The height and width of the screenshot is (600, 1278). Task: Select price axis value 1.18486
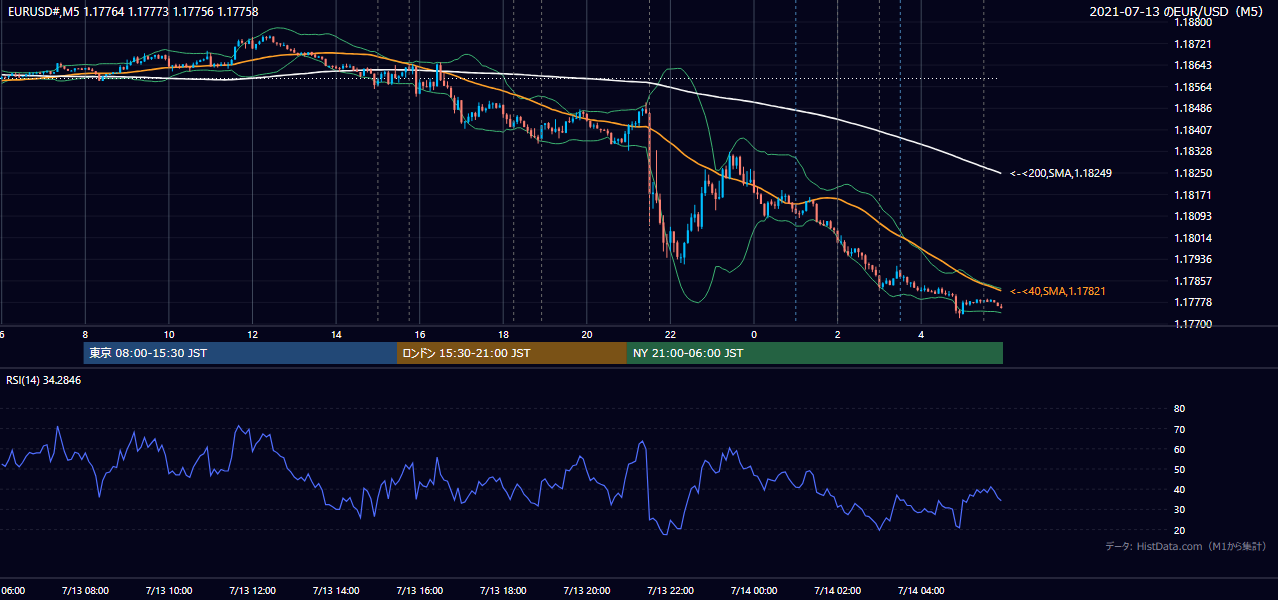click(1192, 109)
